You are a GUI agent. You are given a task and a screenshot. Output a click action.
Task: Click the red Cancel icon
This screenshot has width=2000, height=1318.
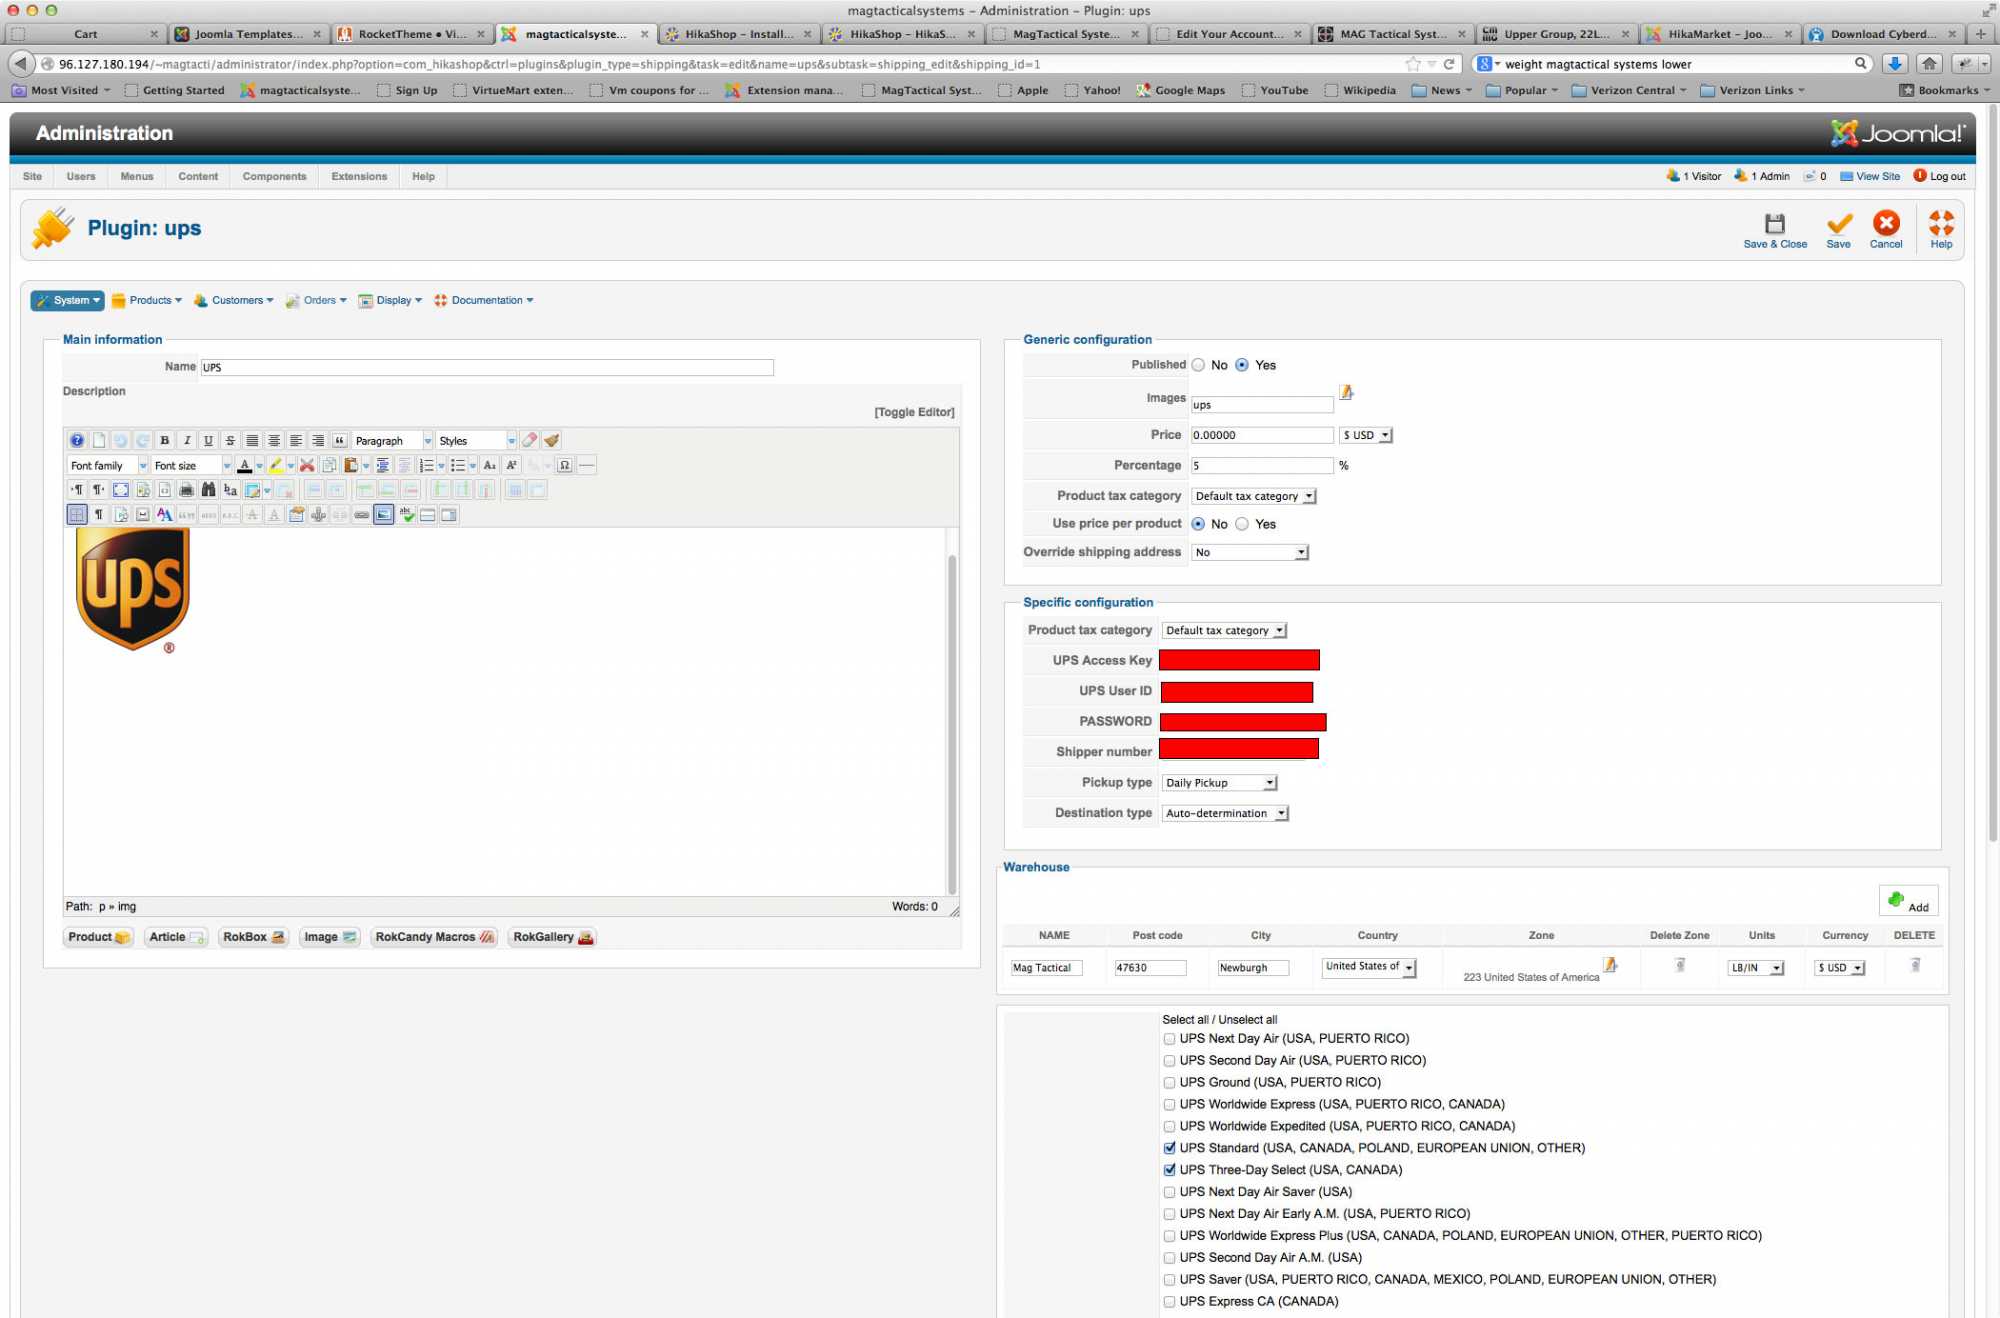pyautogui.click(x=1886, y=224)
